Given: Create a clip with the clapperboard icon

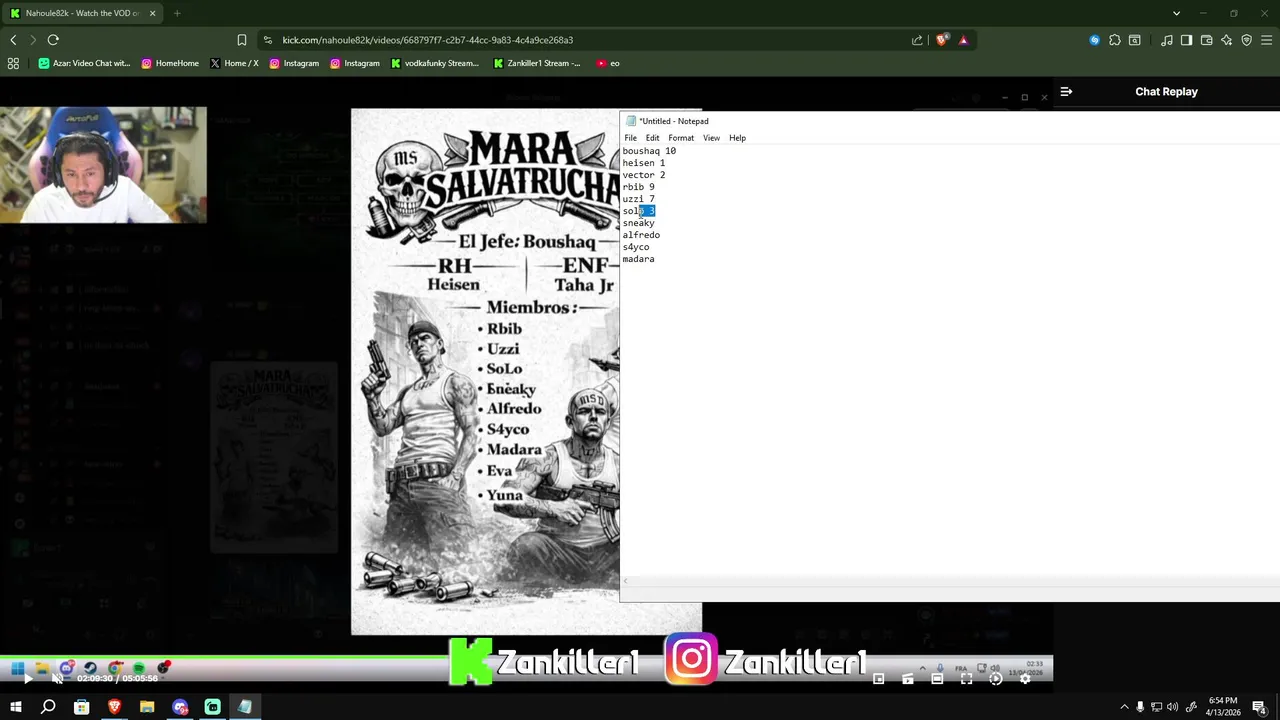Looking at the screenshot, I should pyautogui.click(x=907, y=679).
